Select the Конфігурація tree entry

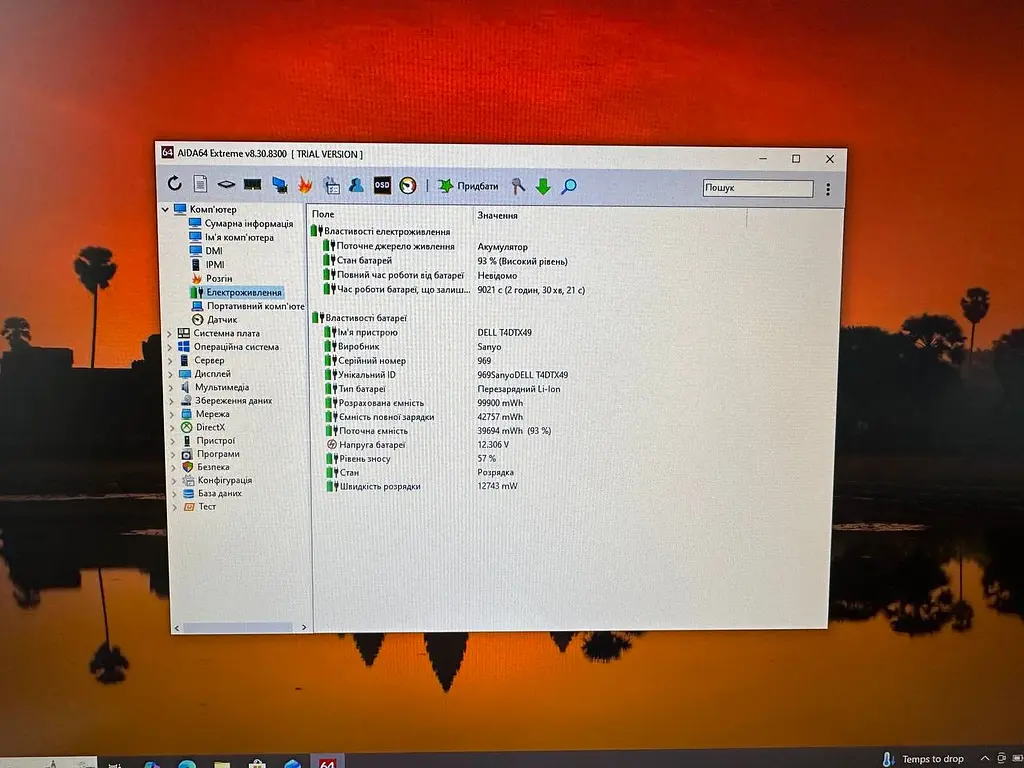coord(217,480)
